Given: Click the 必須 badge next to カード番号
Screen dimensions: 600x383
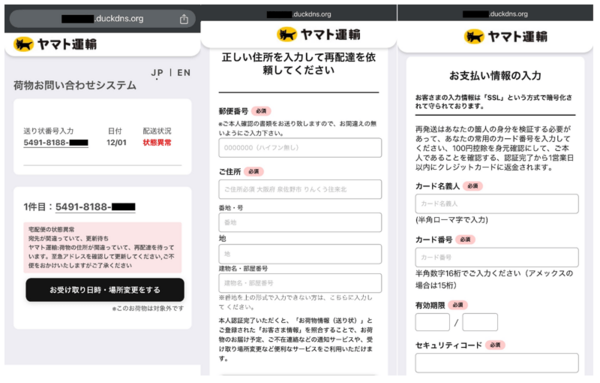Looking at the screenshot, I should click(465, 240).
